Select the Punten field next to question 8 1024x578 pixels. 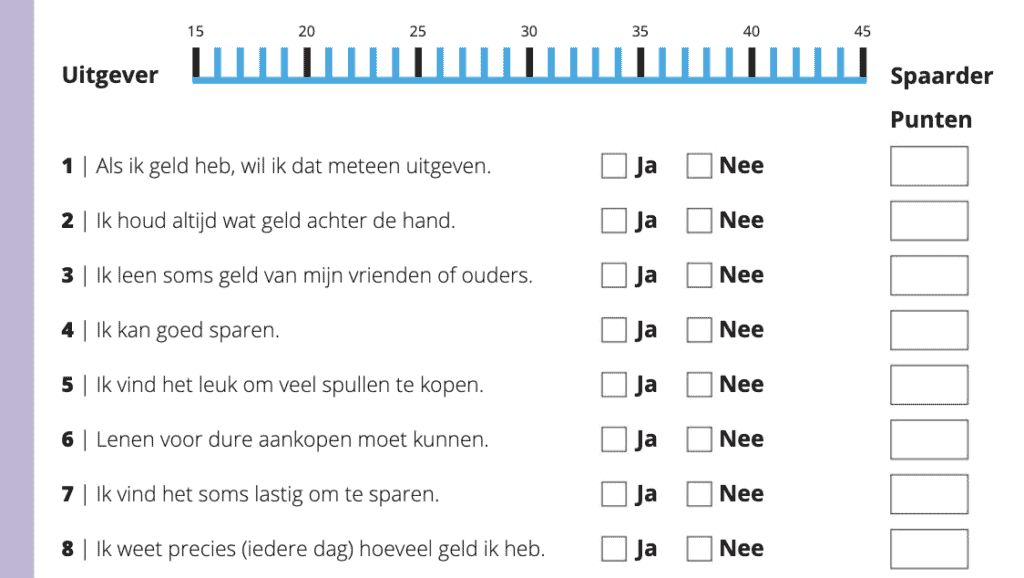coord(929,548)
